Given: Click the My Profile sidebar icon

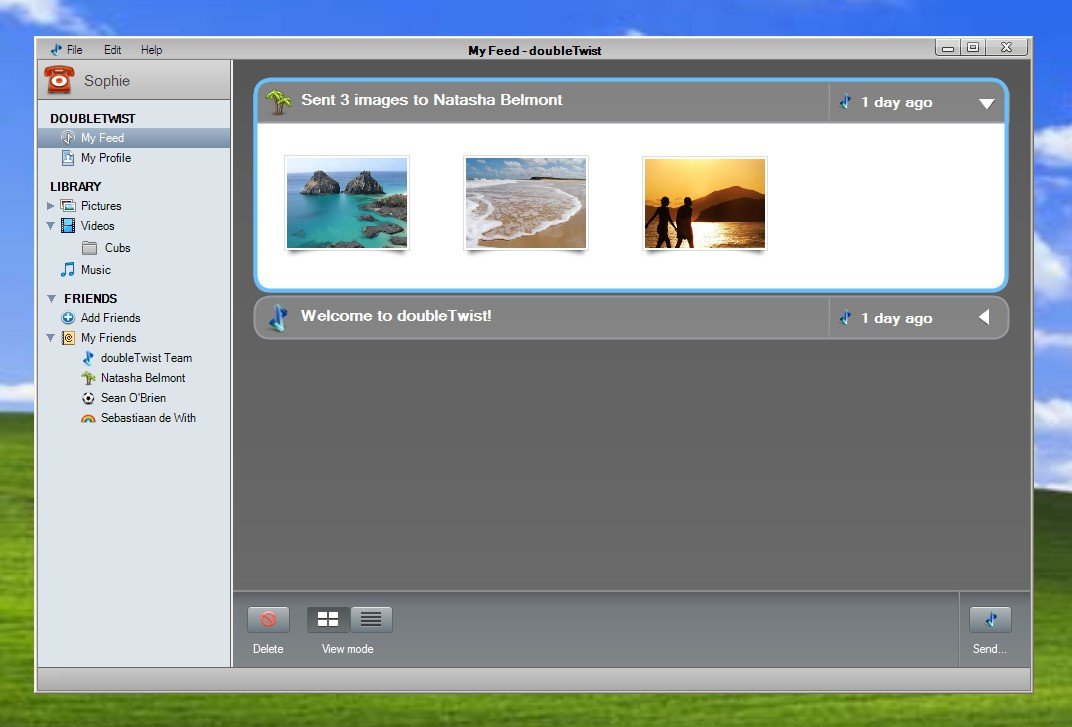Looking at the screenshot, I should [x=68, y=158].
